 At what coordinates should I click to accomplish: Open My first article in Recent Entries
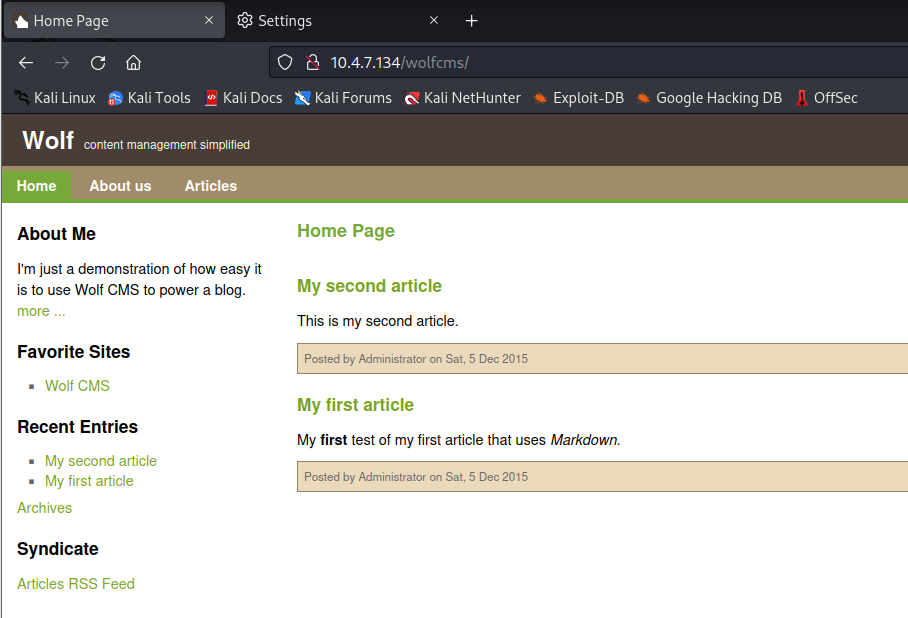click(x=89, y=481)
